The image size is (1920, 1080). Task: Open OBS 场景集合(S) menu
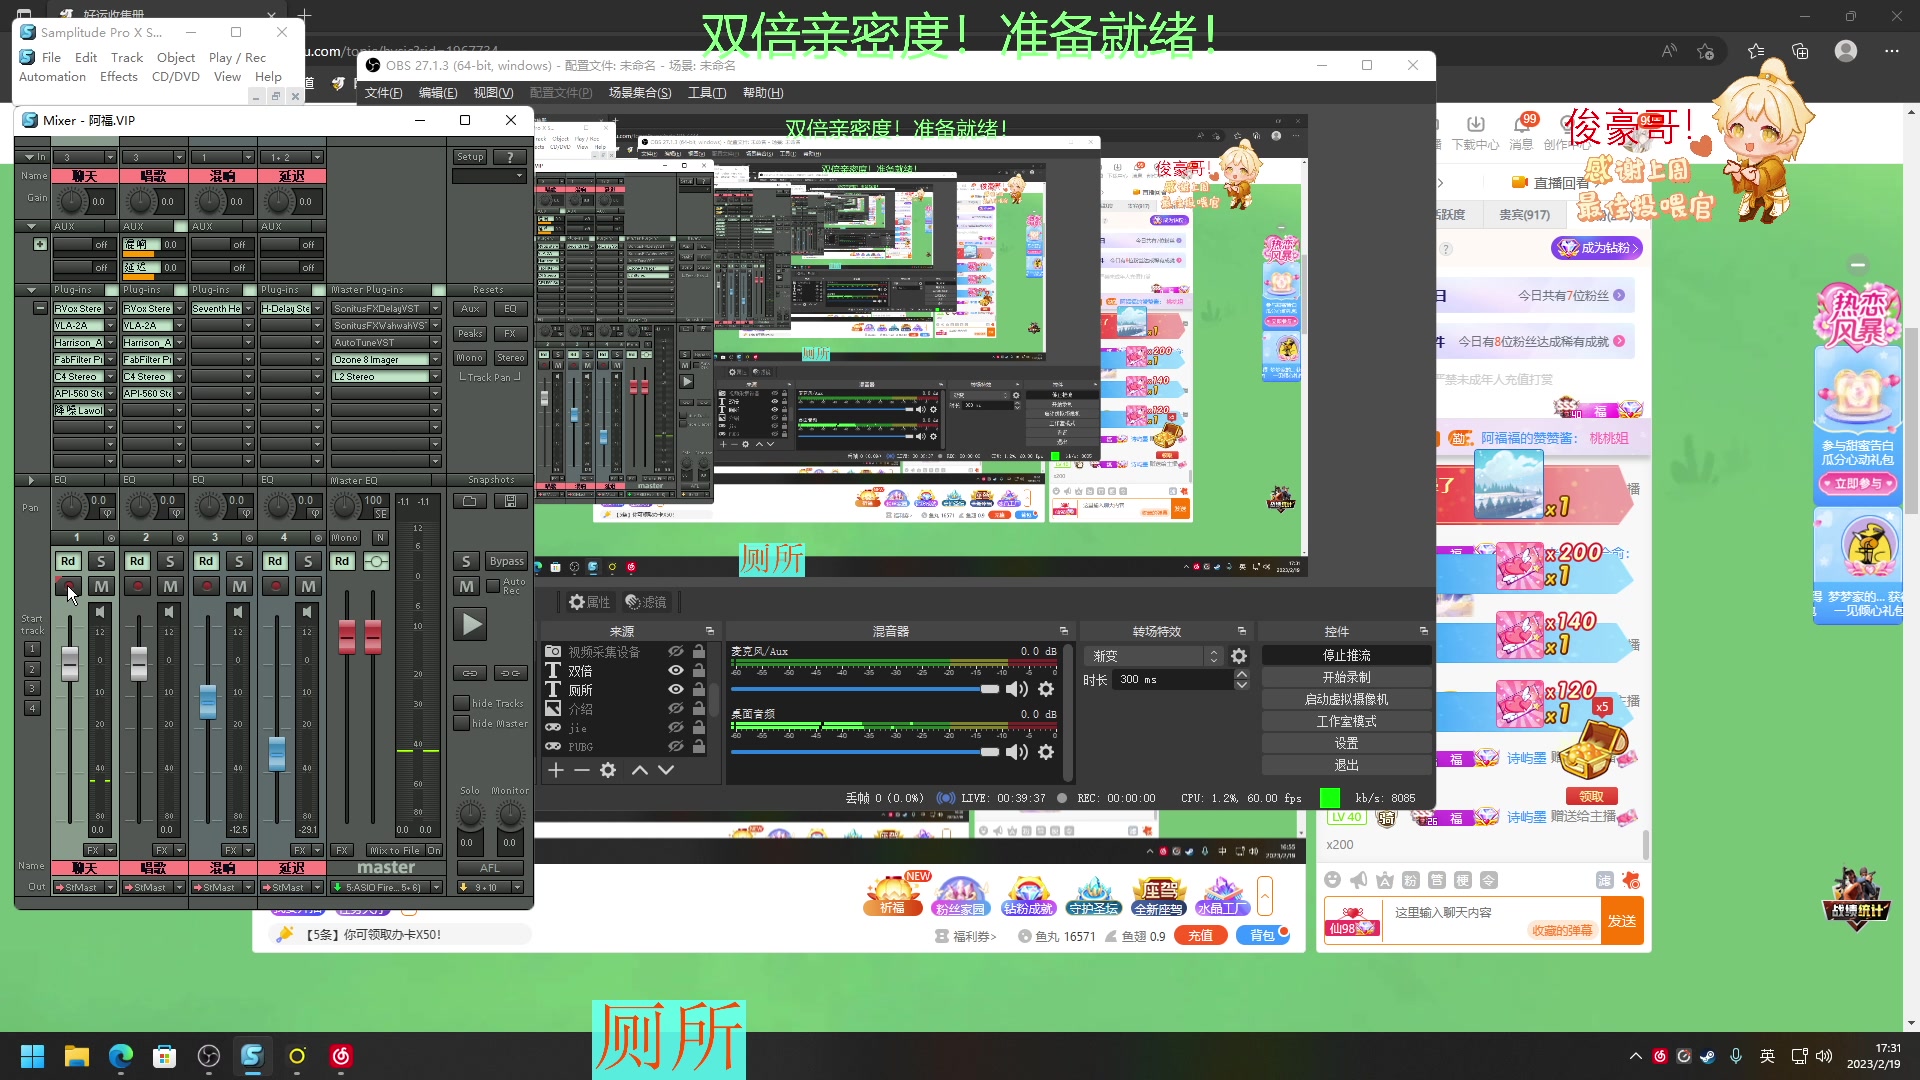tap(640, 93)
